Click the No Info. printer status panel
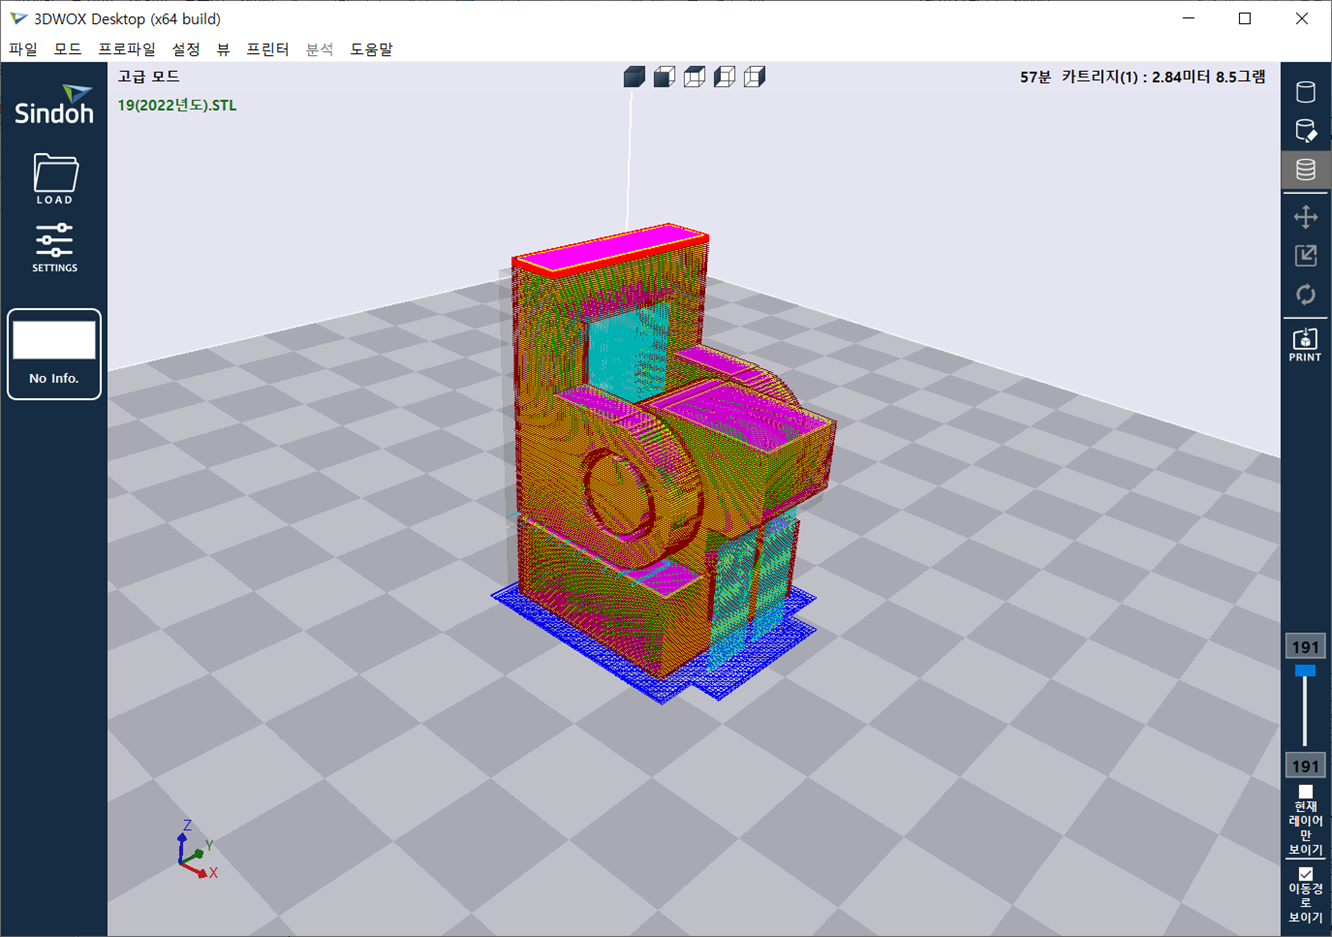Screen dimensions: 1332x937 54,354
